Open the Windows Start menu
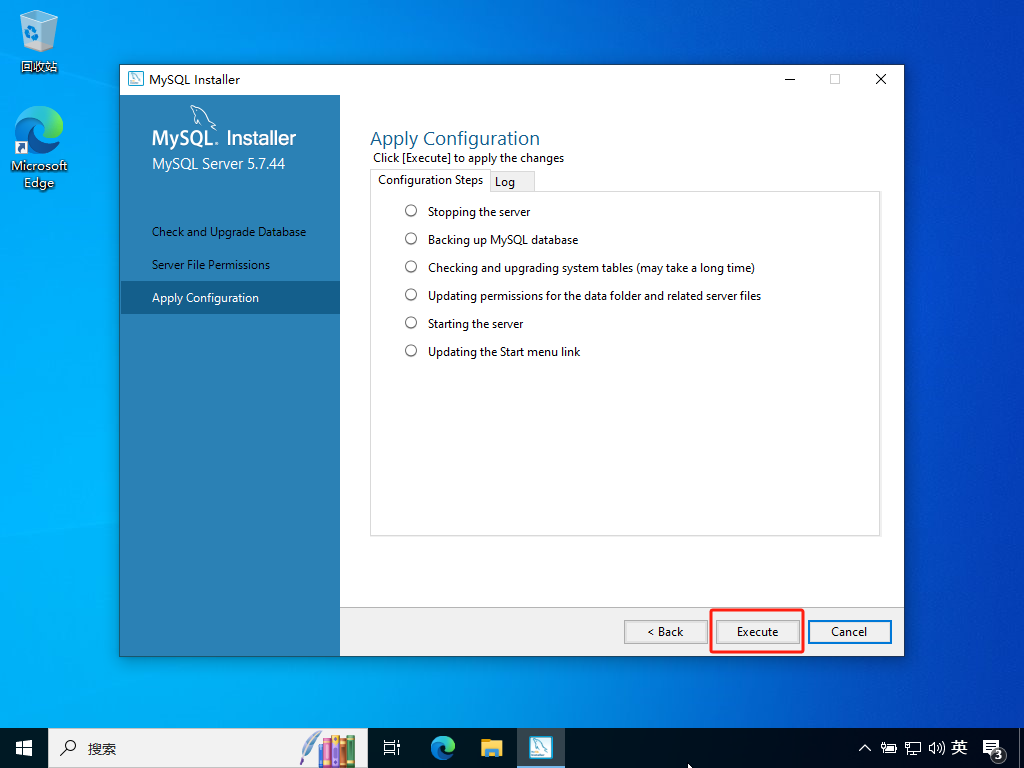 (24, 747)
